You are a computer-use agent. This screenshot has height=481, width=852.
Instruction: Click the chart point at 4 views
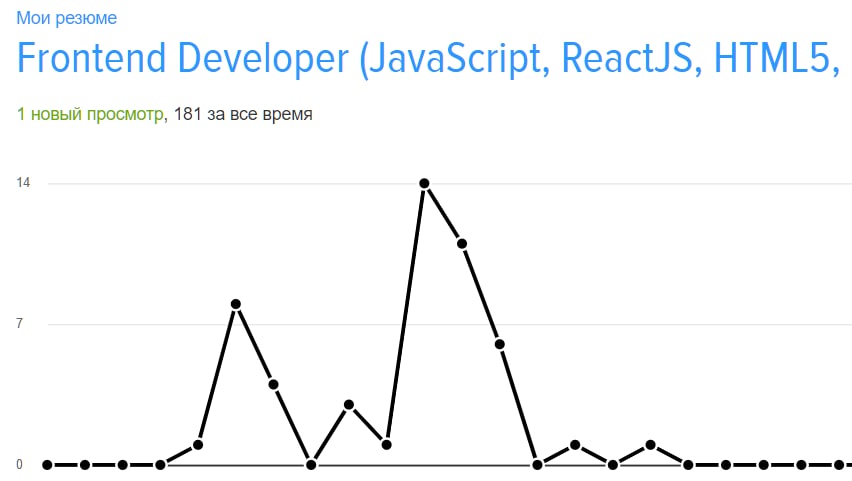pos(274,385)
